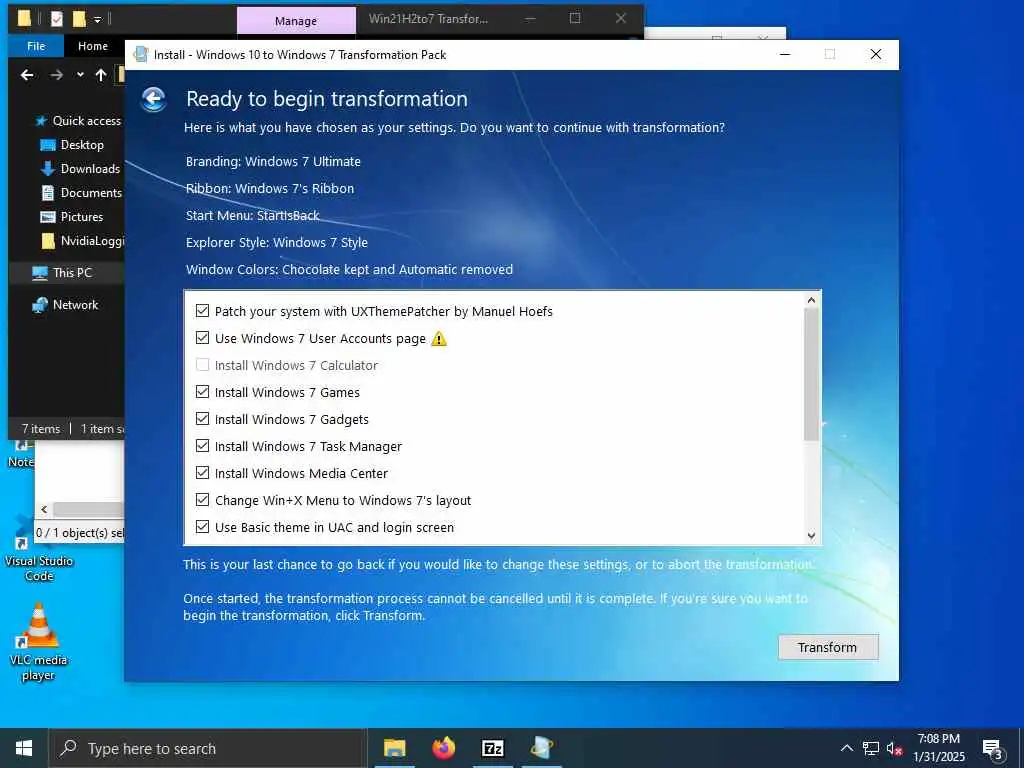Click the 'Ribbon: Windows 7's Ribbon' text
The height and width of the screenshot is (768, 1024).
[270, 189]
